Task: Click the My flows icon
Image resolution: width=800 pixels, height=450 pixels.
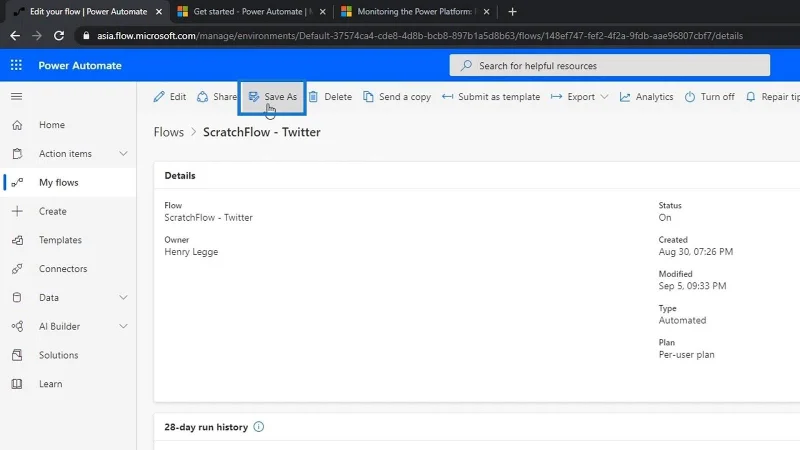Action: click(17, 182)
